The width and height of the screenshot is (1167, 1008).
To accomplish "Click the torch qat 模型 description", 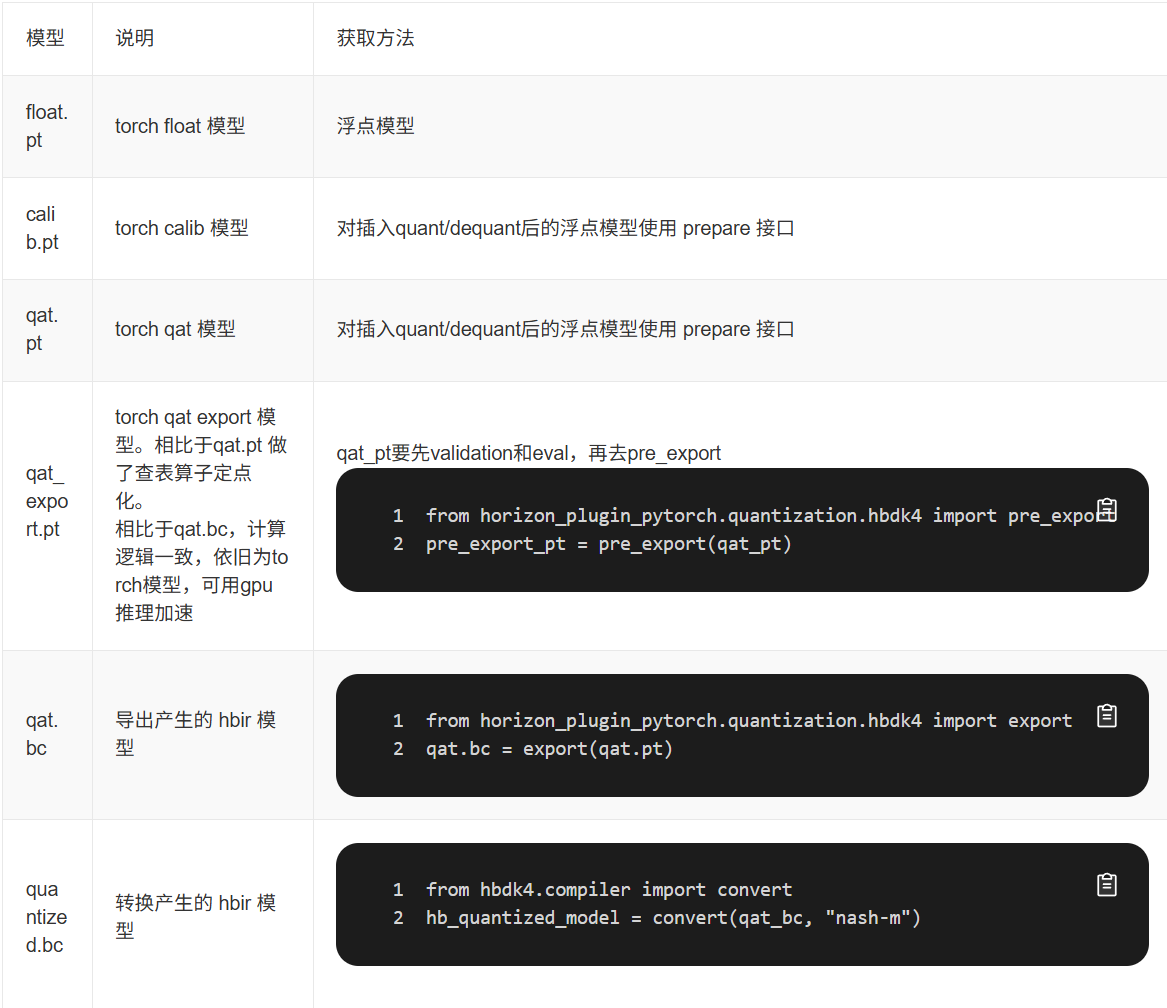I will click(x=175, y=329).
